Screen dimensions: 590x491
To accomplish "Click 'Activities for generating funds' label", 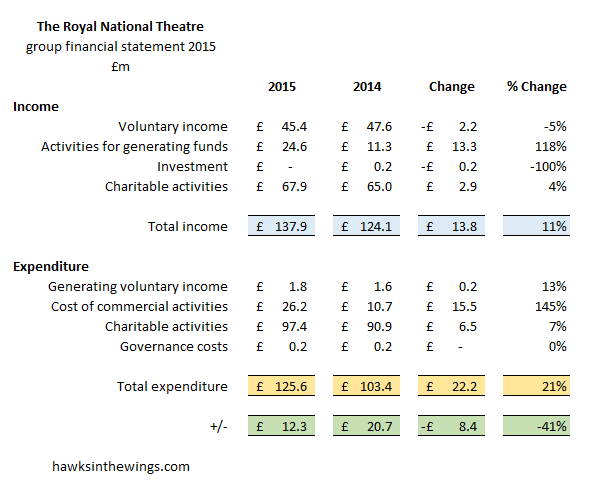I will click(x=134, y=146).
